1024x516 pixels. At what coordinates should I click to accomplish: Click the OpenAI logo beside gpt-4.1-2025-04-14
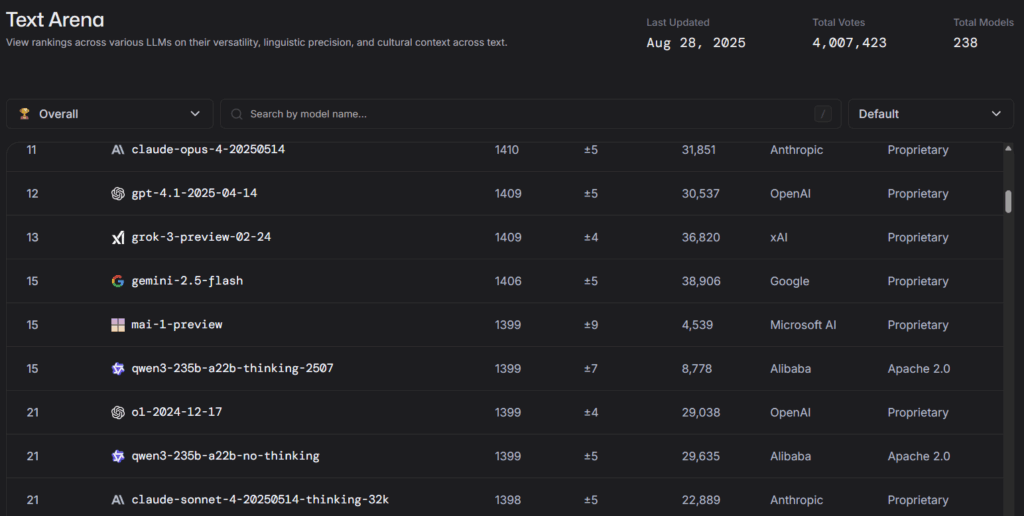pos(118,193)
